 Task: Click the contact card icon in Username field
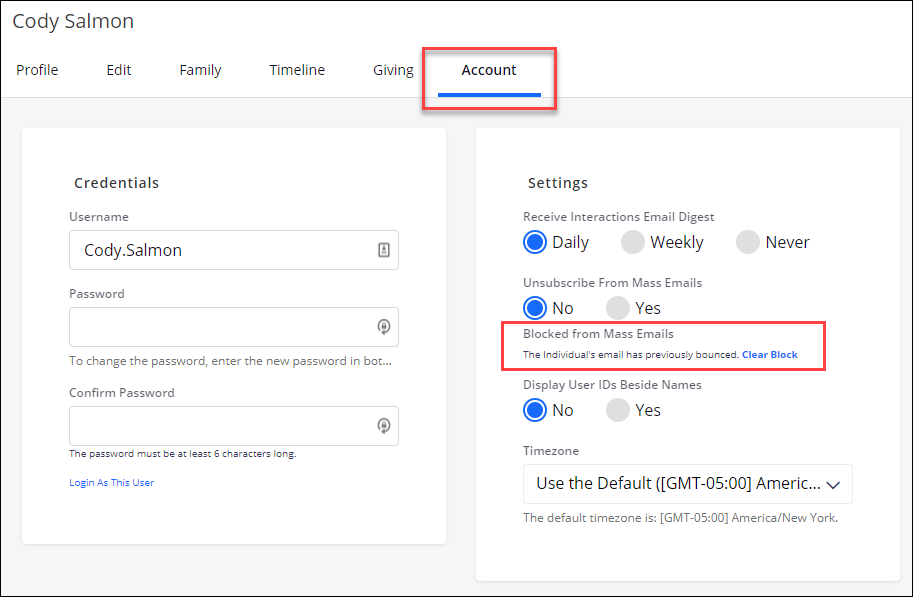(383, 251)
